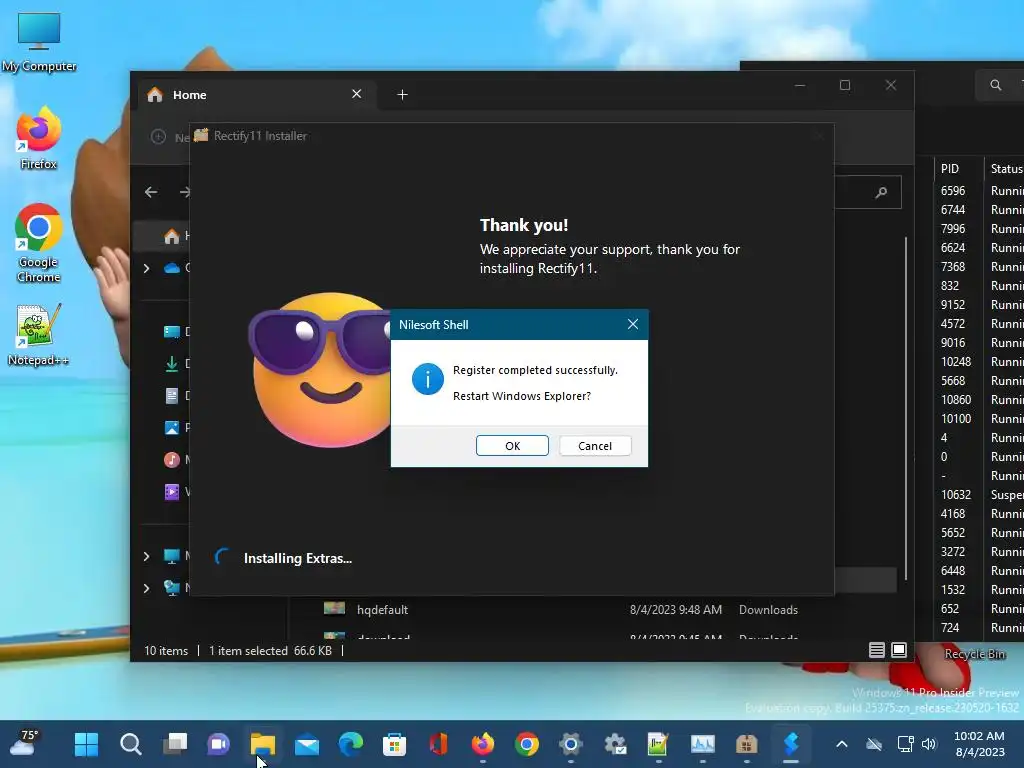Image resolution: width=1024 pixels, height=768 pixels.
Task: Open Videos folder icon in Explorer sidebar
Action: [x=172, y=492]
